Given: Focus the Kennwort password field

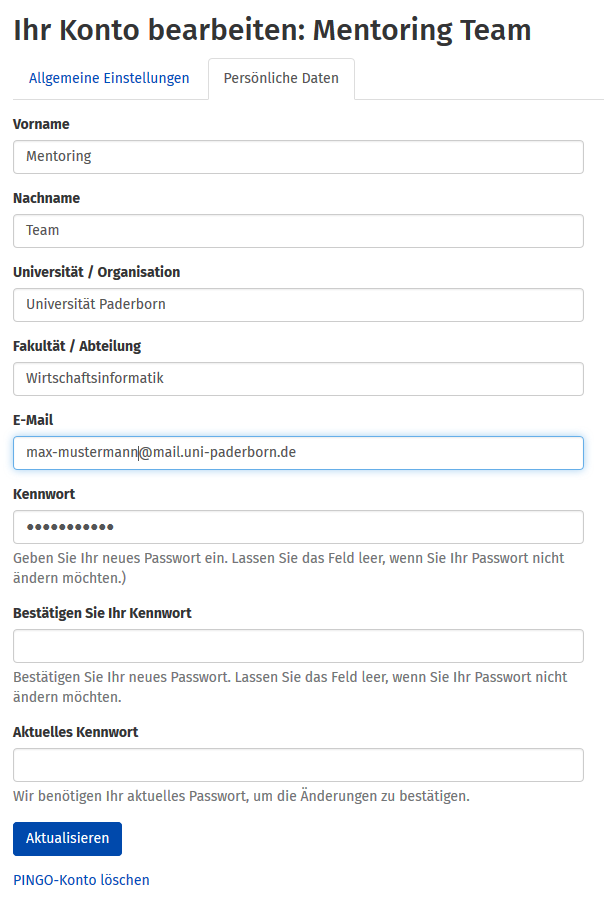Looking at the screenshot, I should tap(298, 527).
